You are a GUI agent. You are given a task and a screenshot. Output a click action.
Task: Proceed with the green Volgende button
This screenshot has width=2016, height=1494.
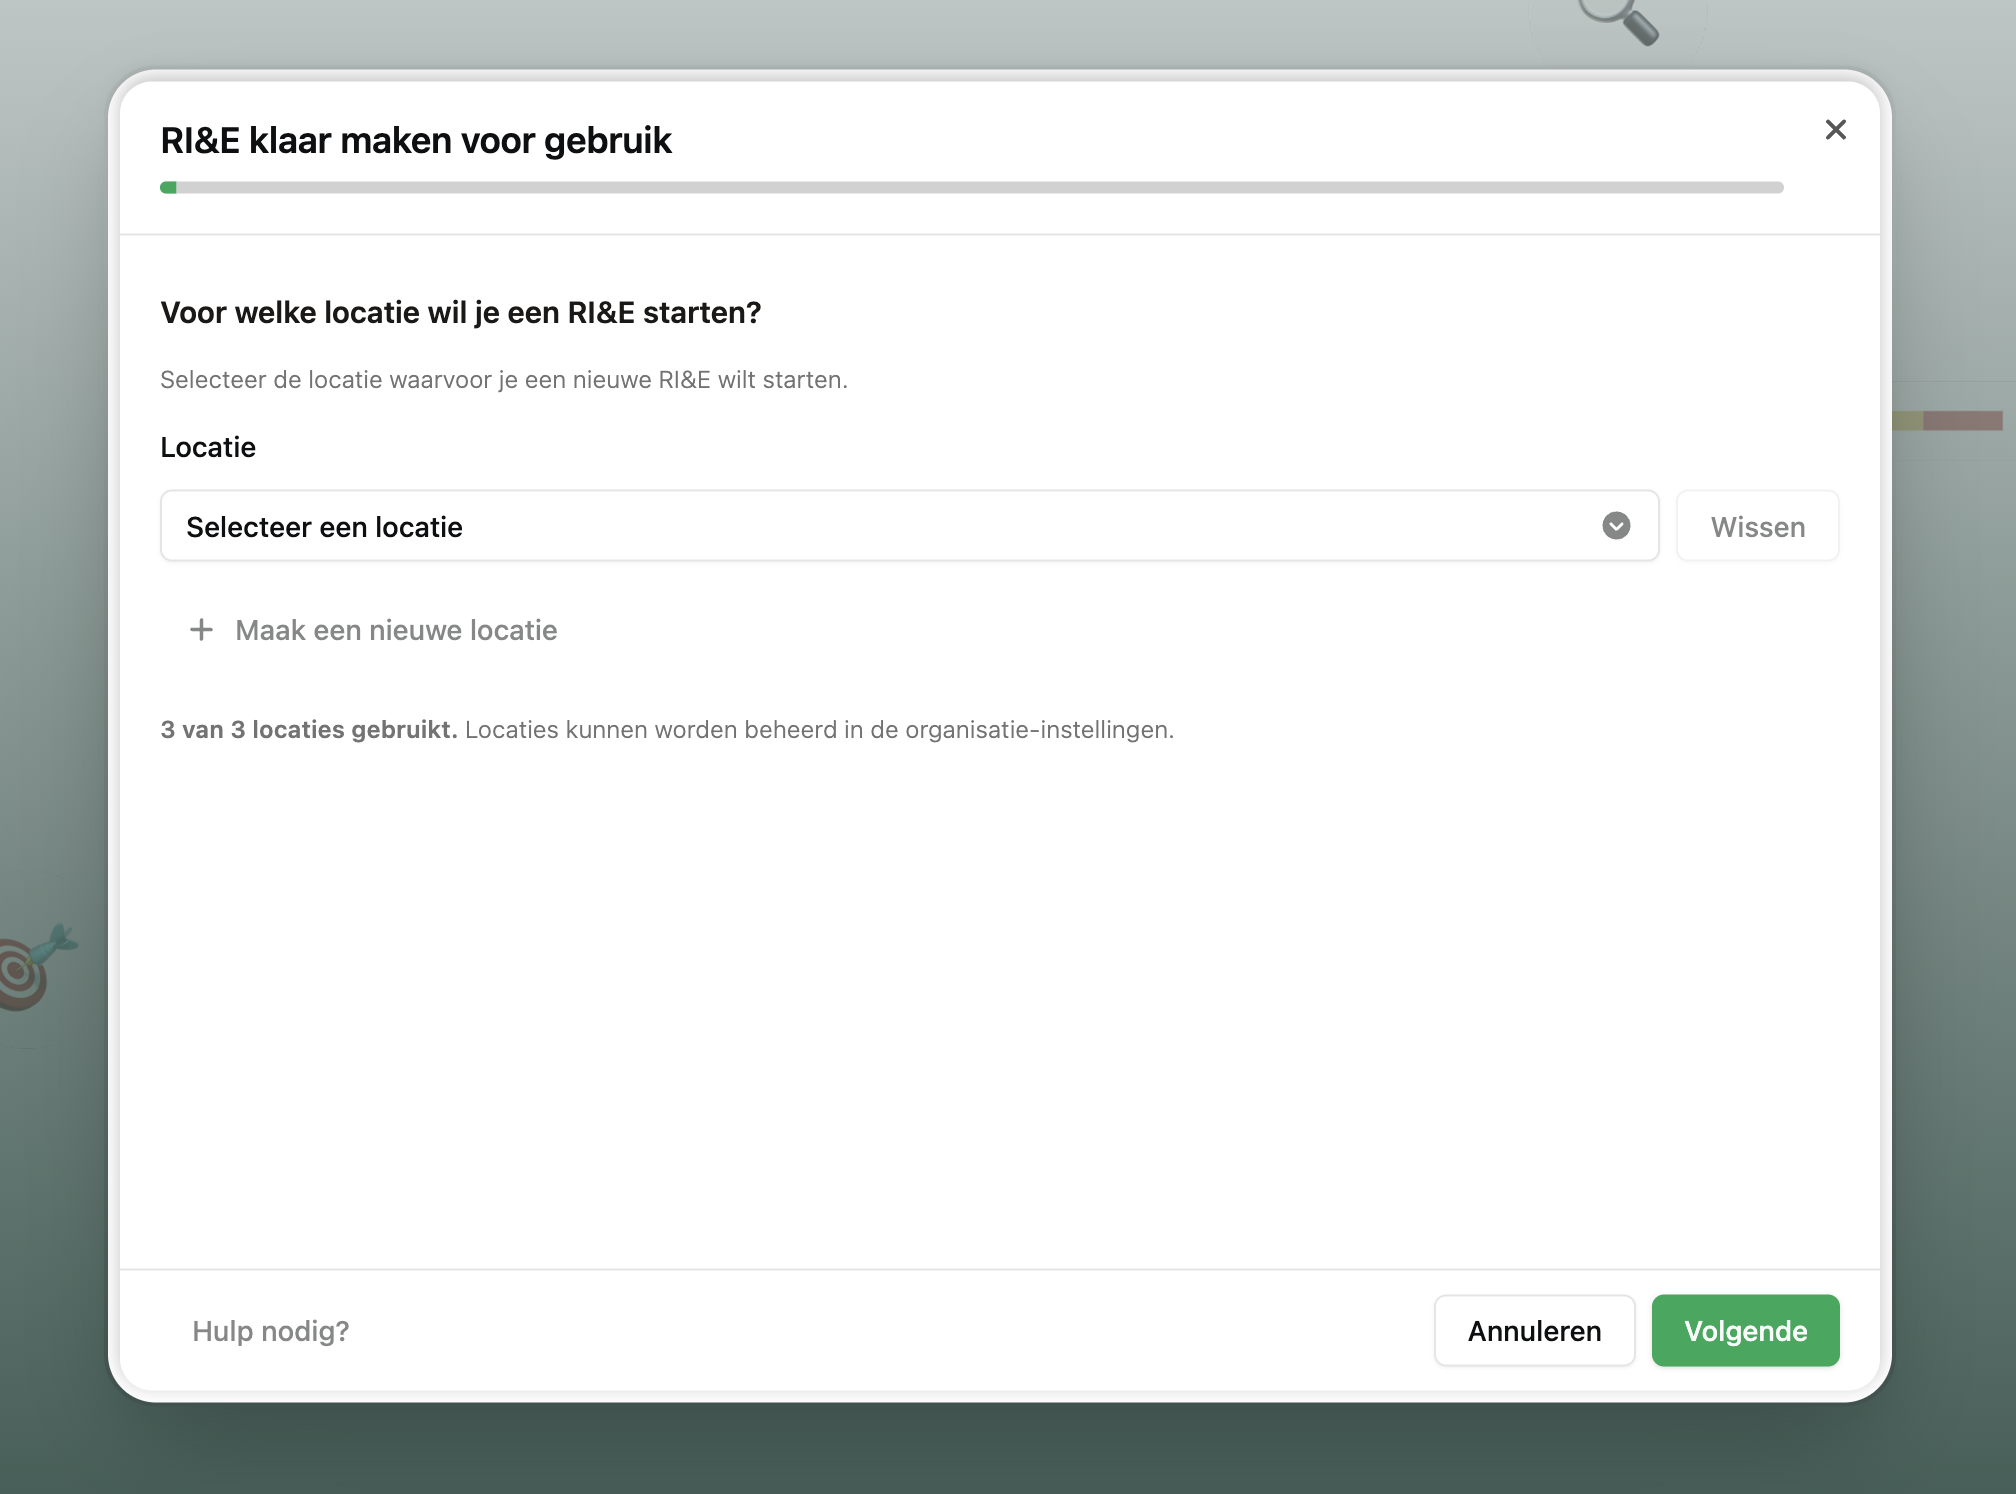click(x=1745, y=1331)
